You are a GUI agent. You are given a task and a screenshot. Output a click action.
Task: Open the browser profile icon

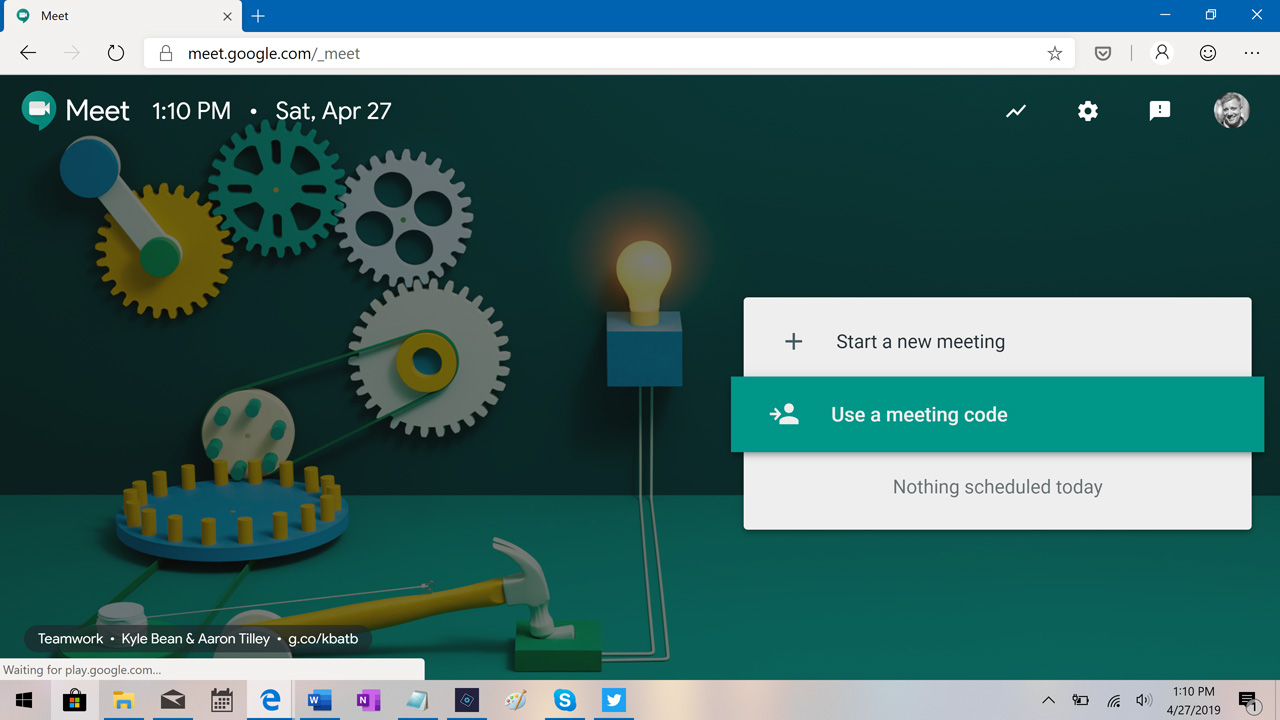[x=1162, y=53]
